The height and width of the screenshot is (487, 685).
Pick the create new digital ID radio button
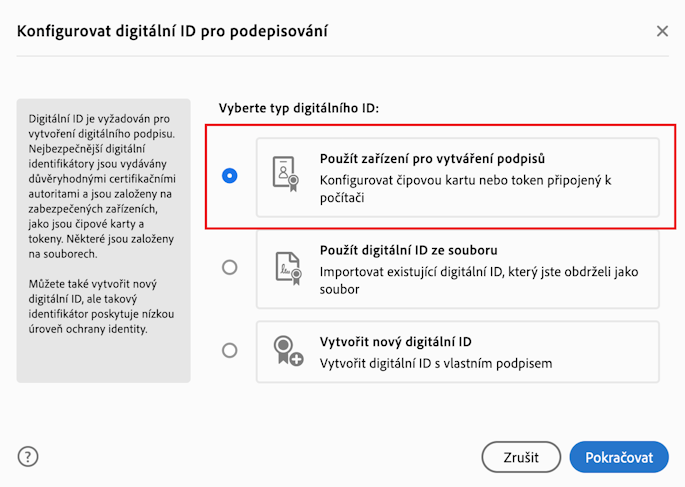click(x=230, y=350)
